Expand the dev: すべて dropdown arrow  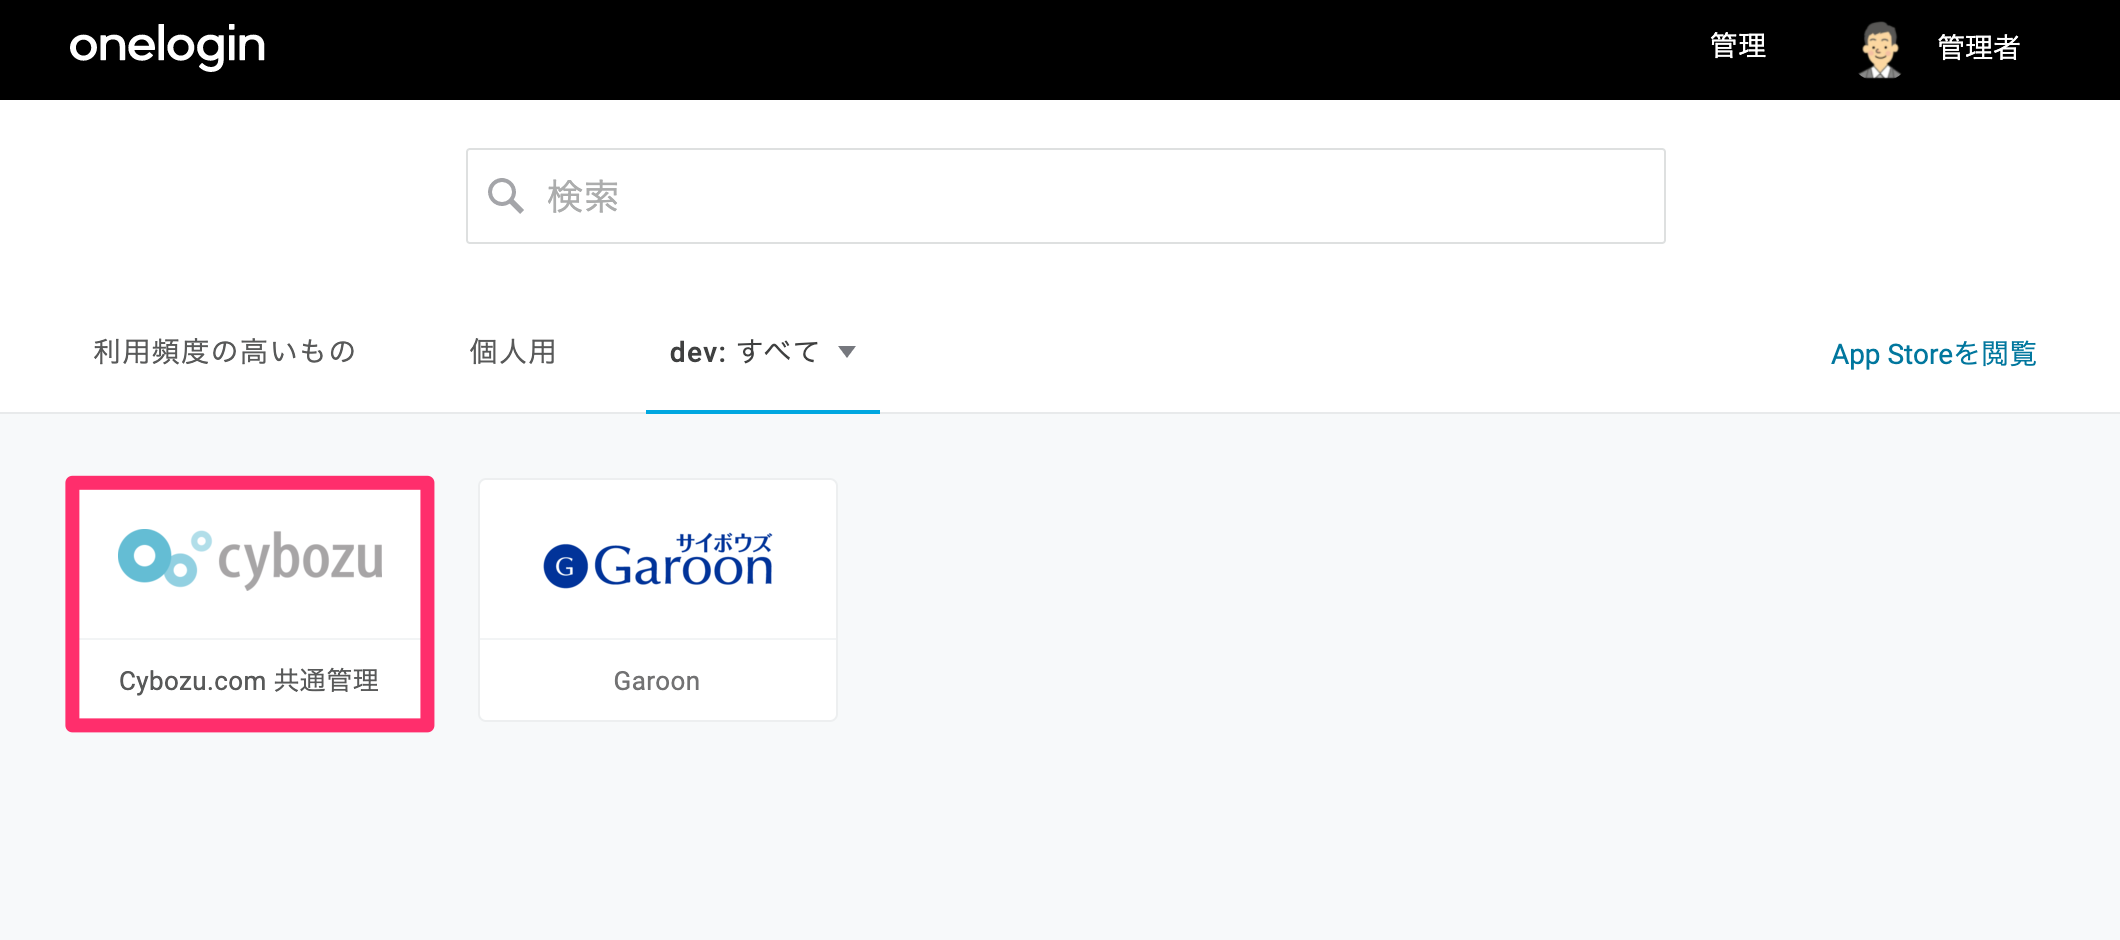[x=847, y=352]
